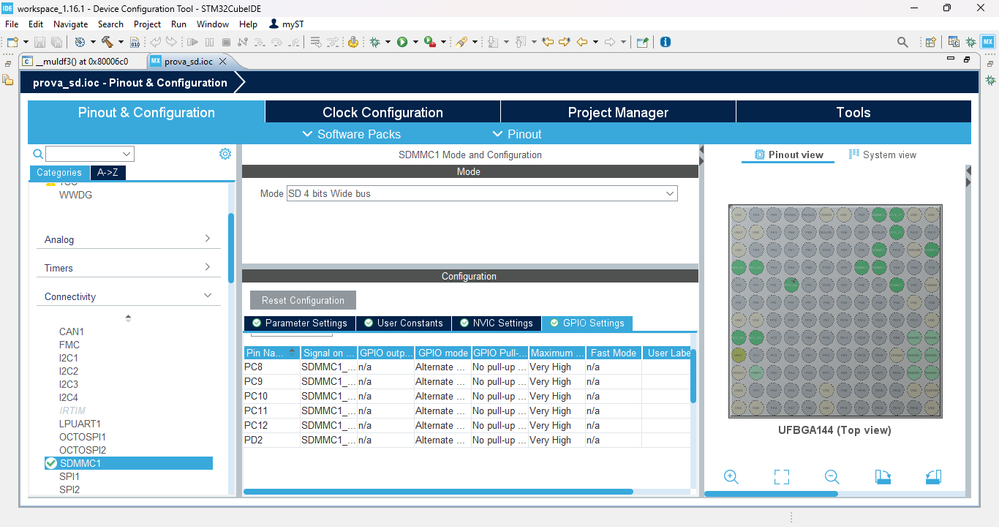The image size is (999, 527).
Task: Switch to the Tools tab
Action: tap(853, 112)
